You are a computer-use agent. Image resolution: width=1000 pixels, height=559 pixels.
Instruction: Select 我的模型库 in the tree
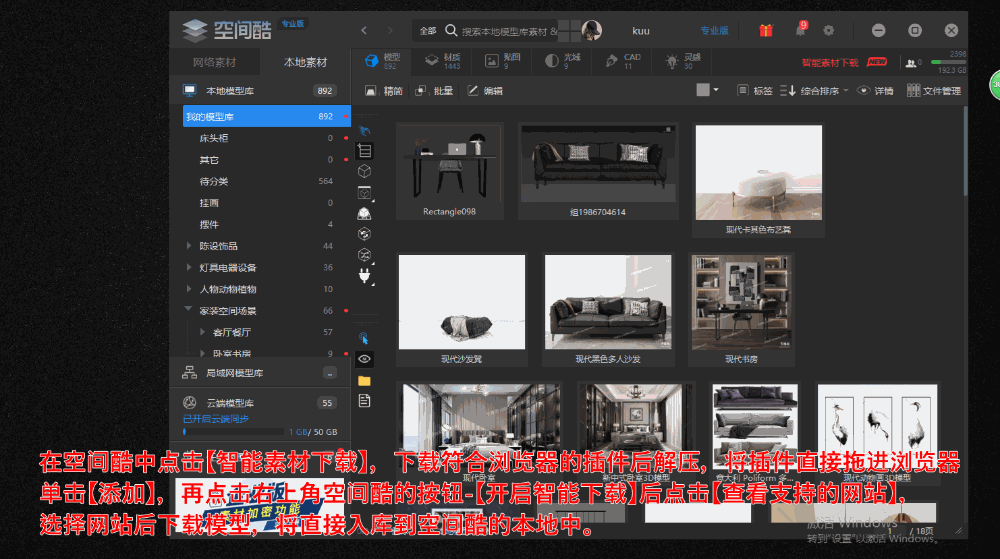(x=266, y=116)
